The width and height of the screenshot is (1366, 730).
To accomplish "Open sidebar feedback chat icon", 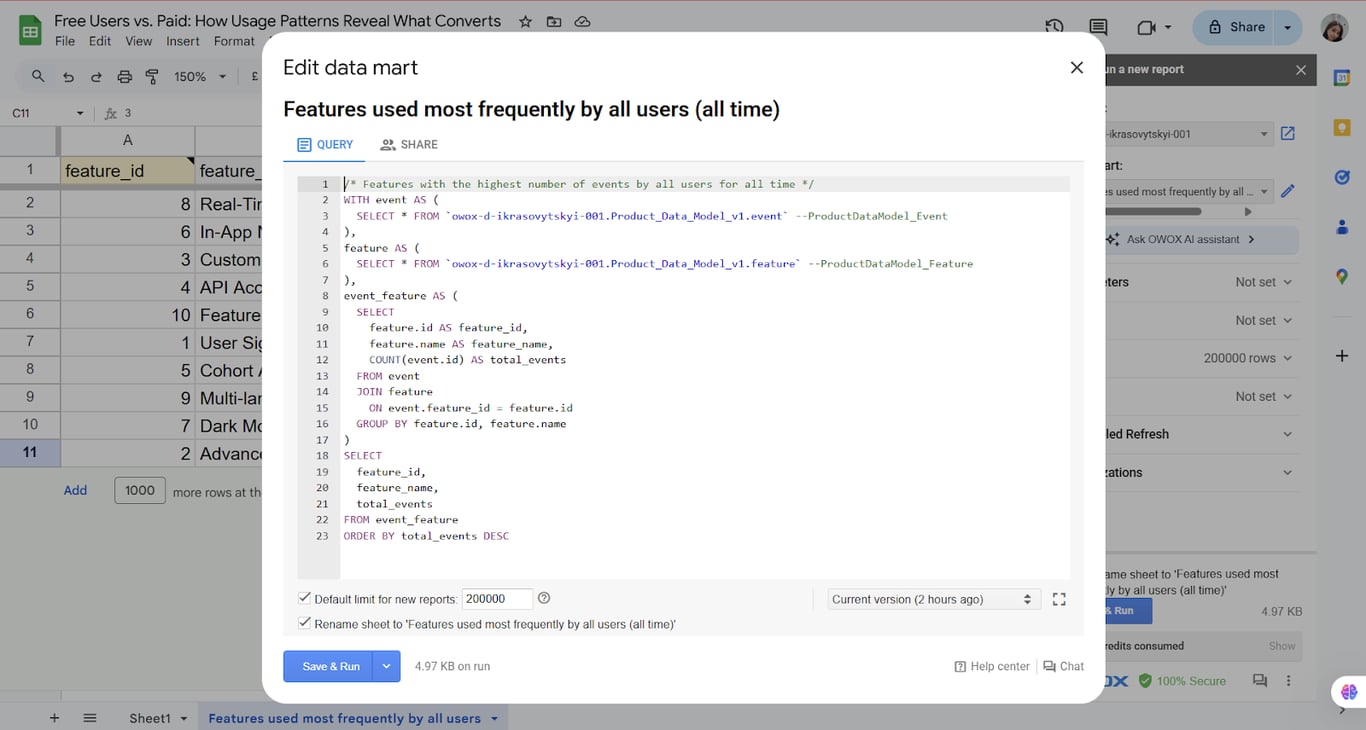I will coord(1260,680).
